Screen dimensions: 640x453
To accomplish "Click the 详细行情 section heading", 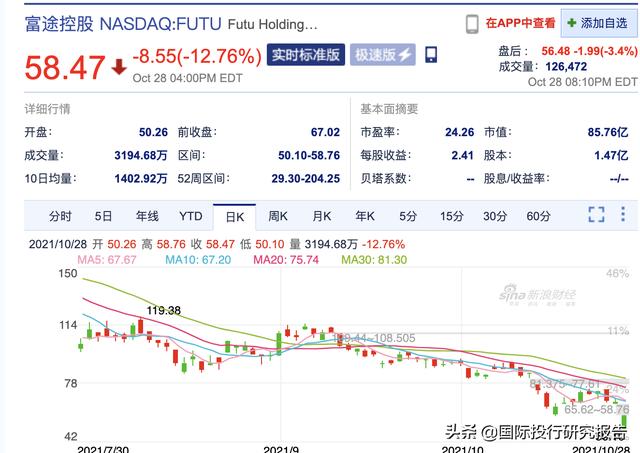I will (x=47, y=109).
